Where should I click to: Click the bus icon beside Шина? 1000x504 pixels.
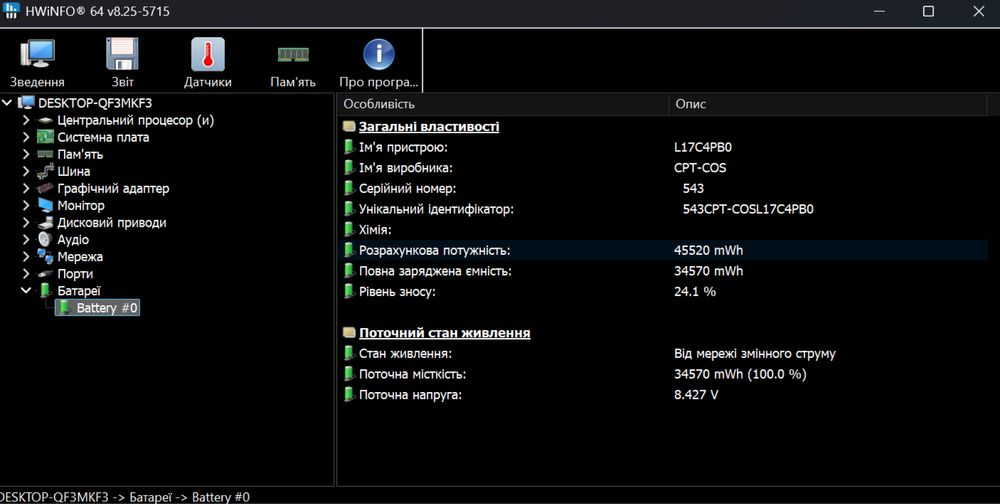click(45, 171)
